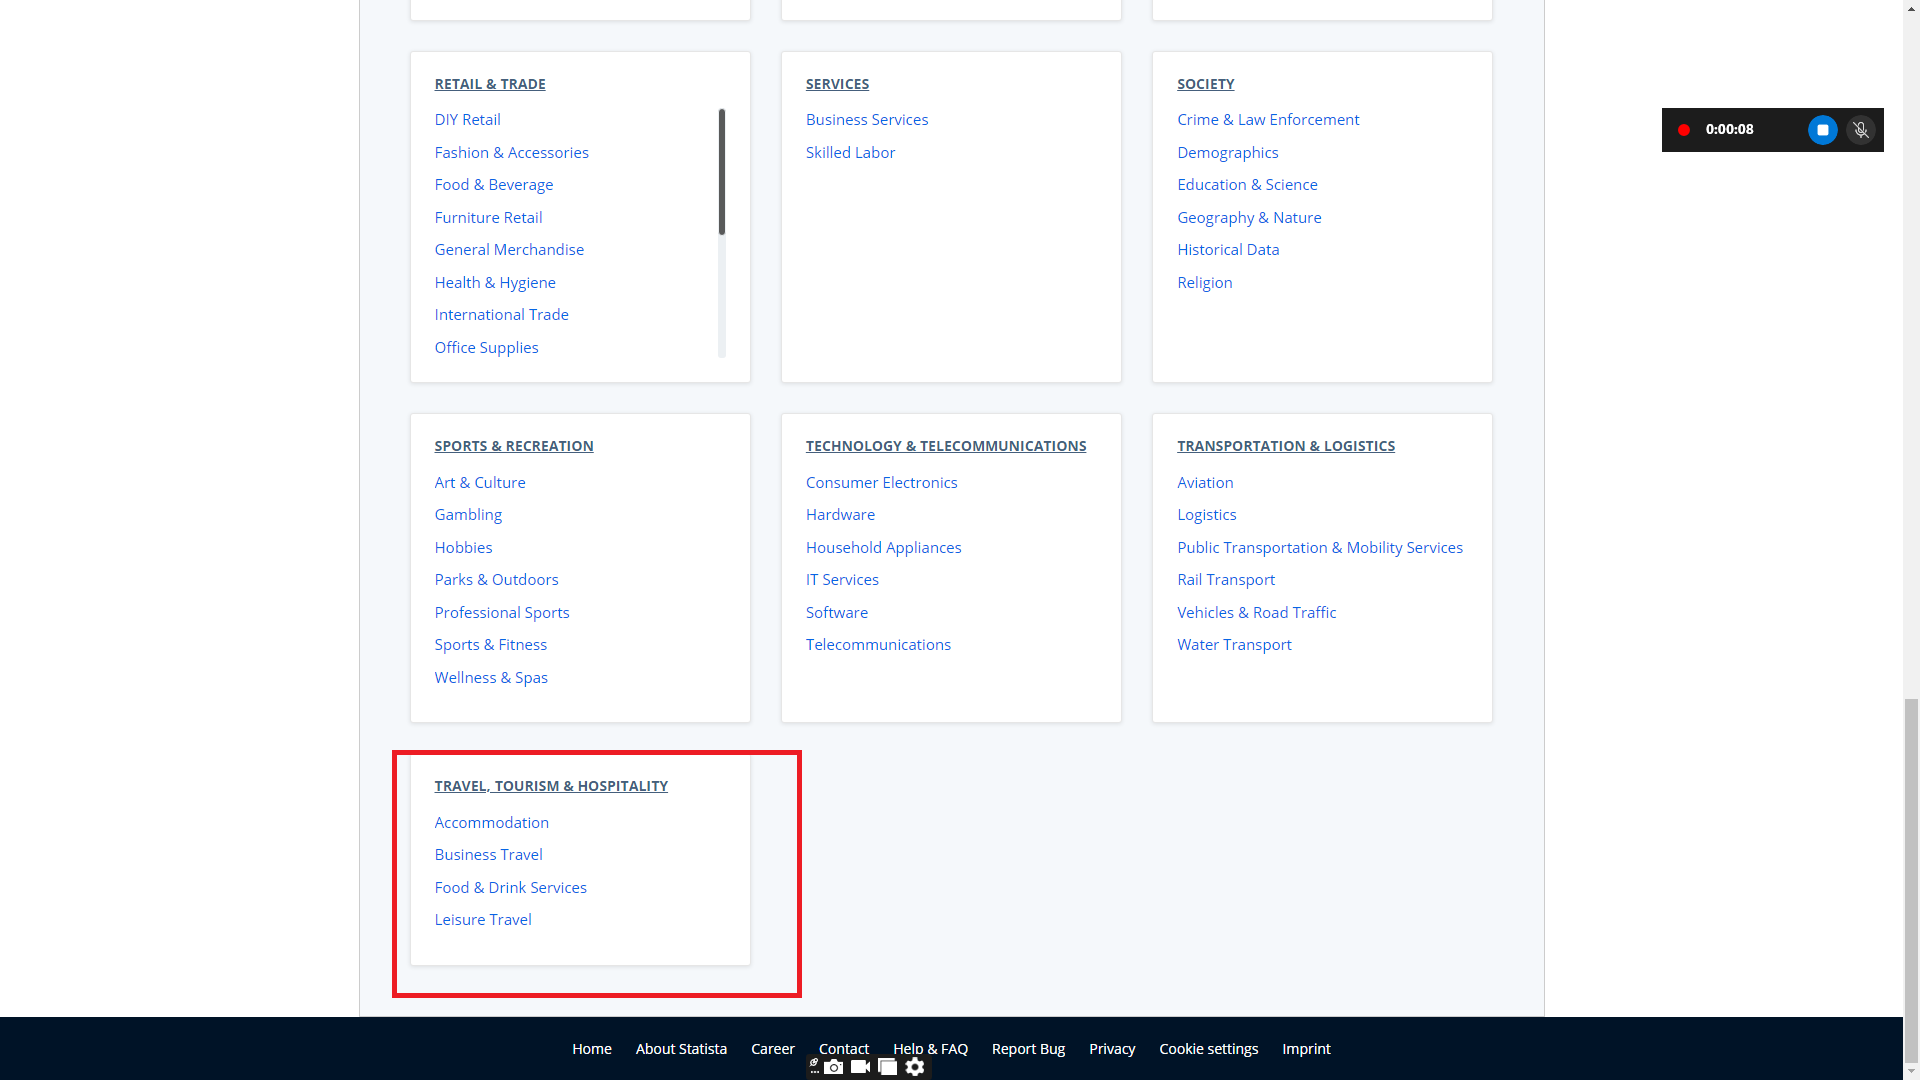Open the Travel, Tourism & Hospitality heading

[x=550, y=786]
